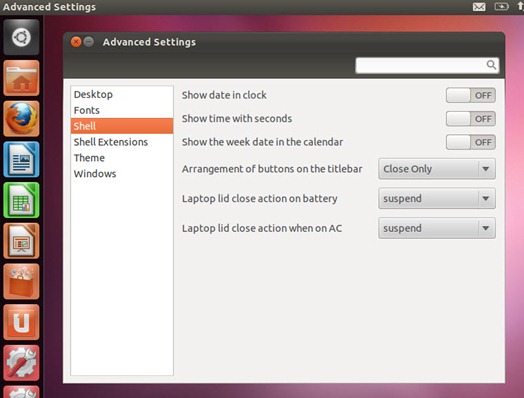
Task: Click 'Arrangement of buttons on the titlebar' label
Action: tap(272, 169)
